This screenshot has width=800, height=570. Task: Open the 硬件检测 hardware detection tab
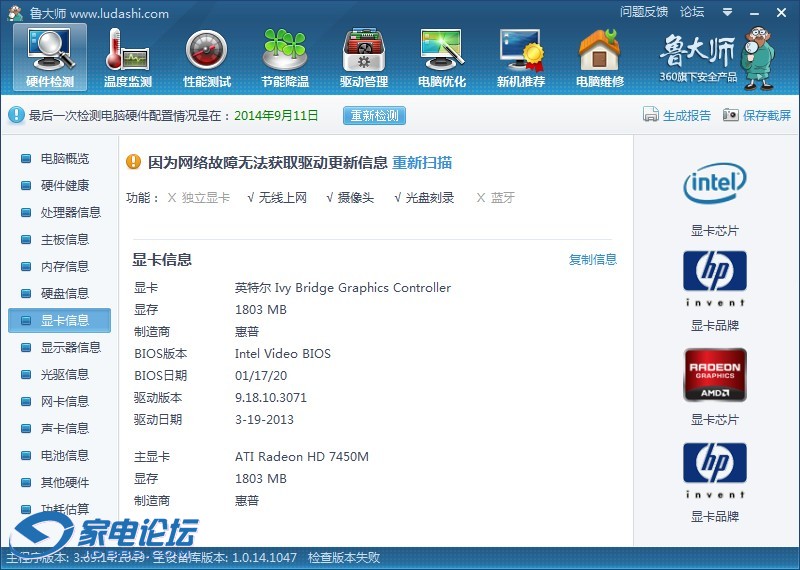49,58
